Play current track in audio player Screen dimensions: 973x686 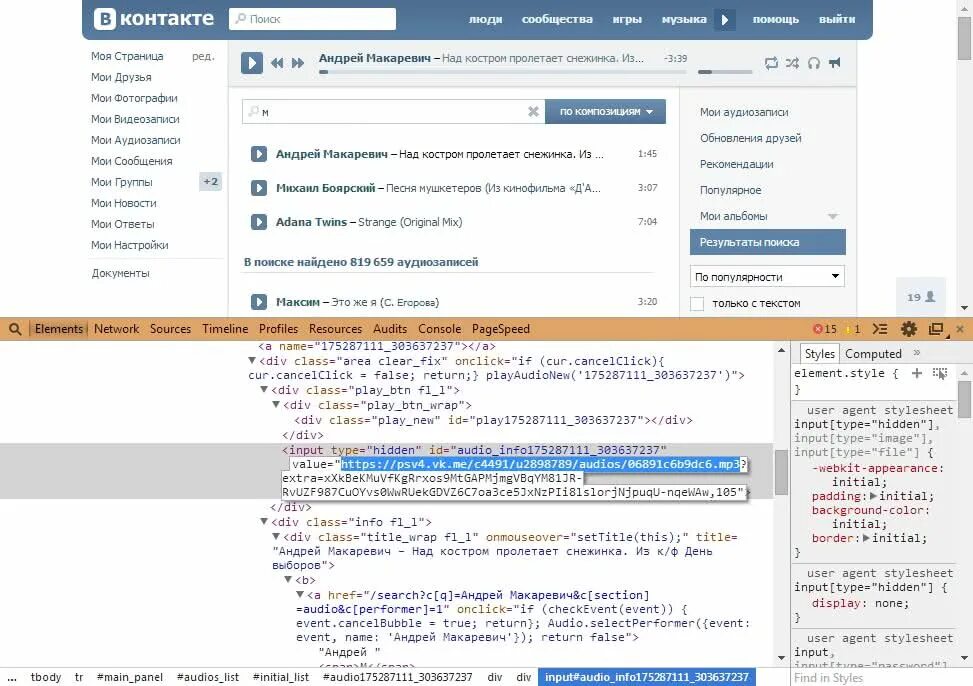(x=252, y=63)
